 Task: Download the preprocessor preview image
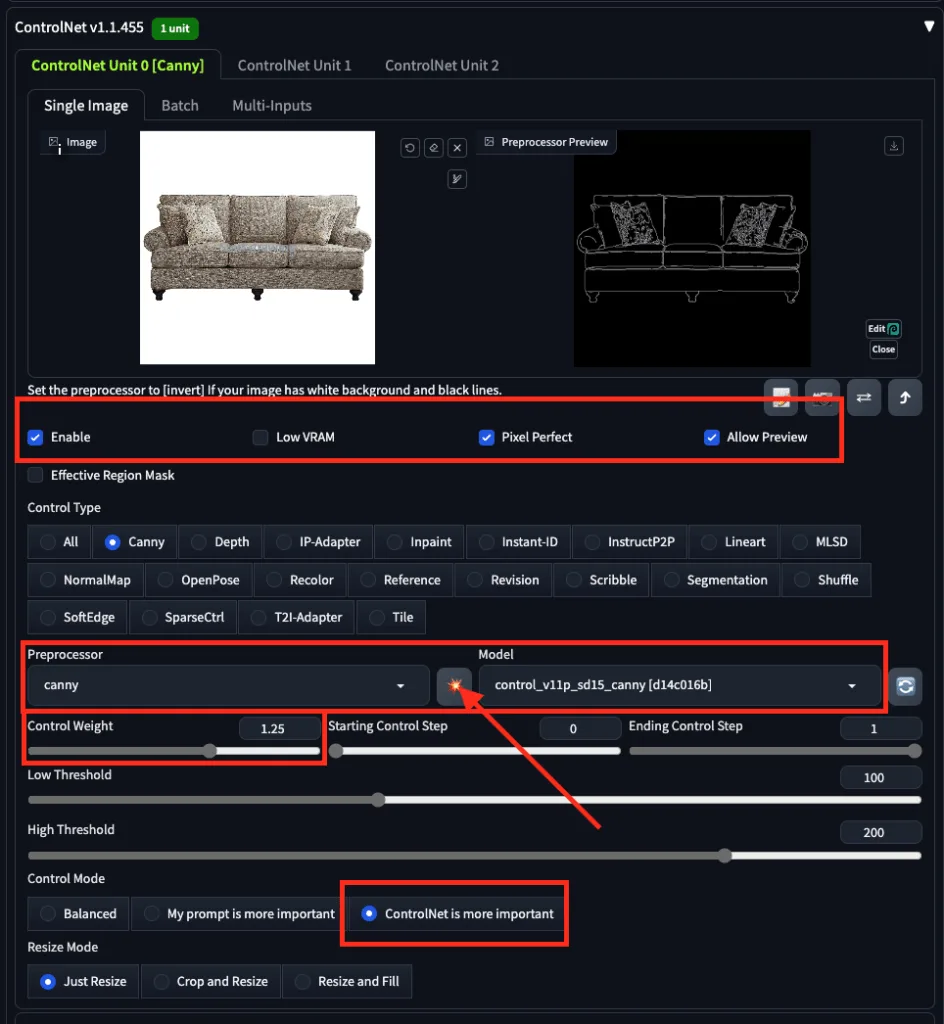point(894,146)
